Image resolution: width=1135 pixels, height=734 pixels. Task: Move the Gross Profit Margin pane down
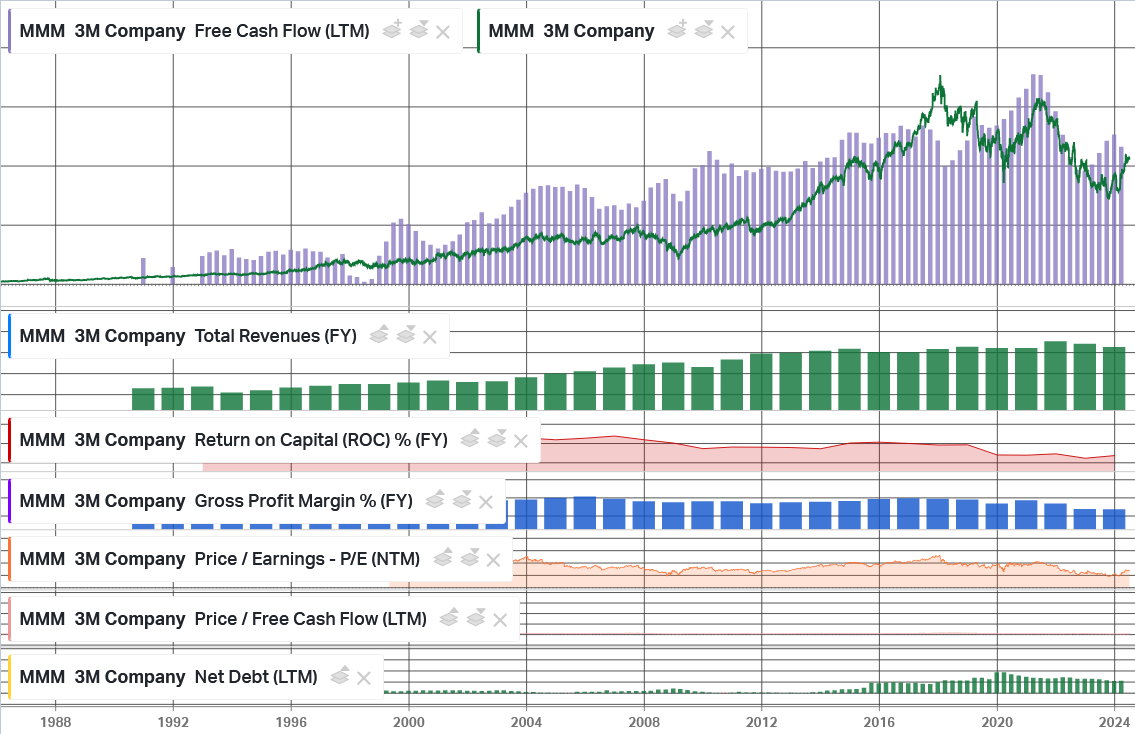(461, 500)
